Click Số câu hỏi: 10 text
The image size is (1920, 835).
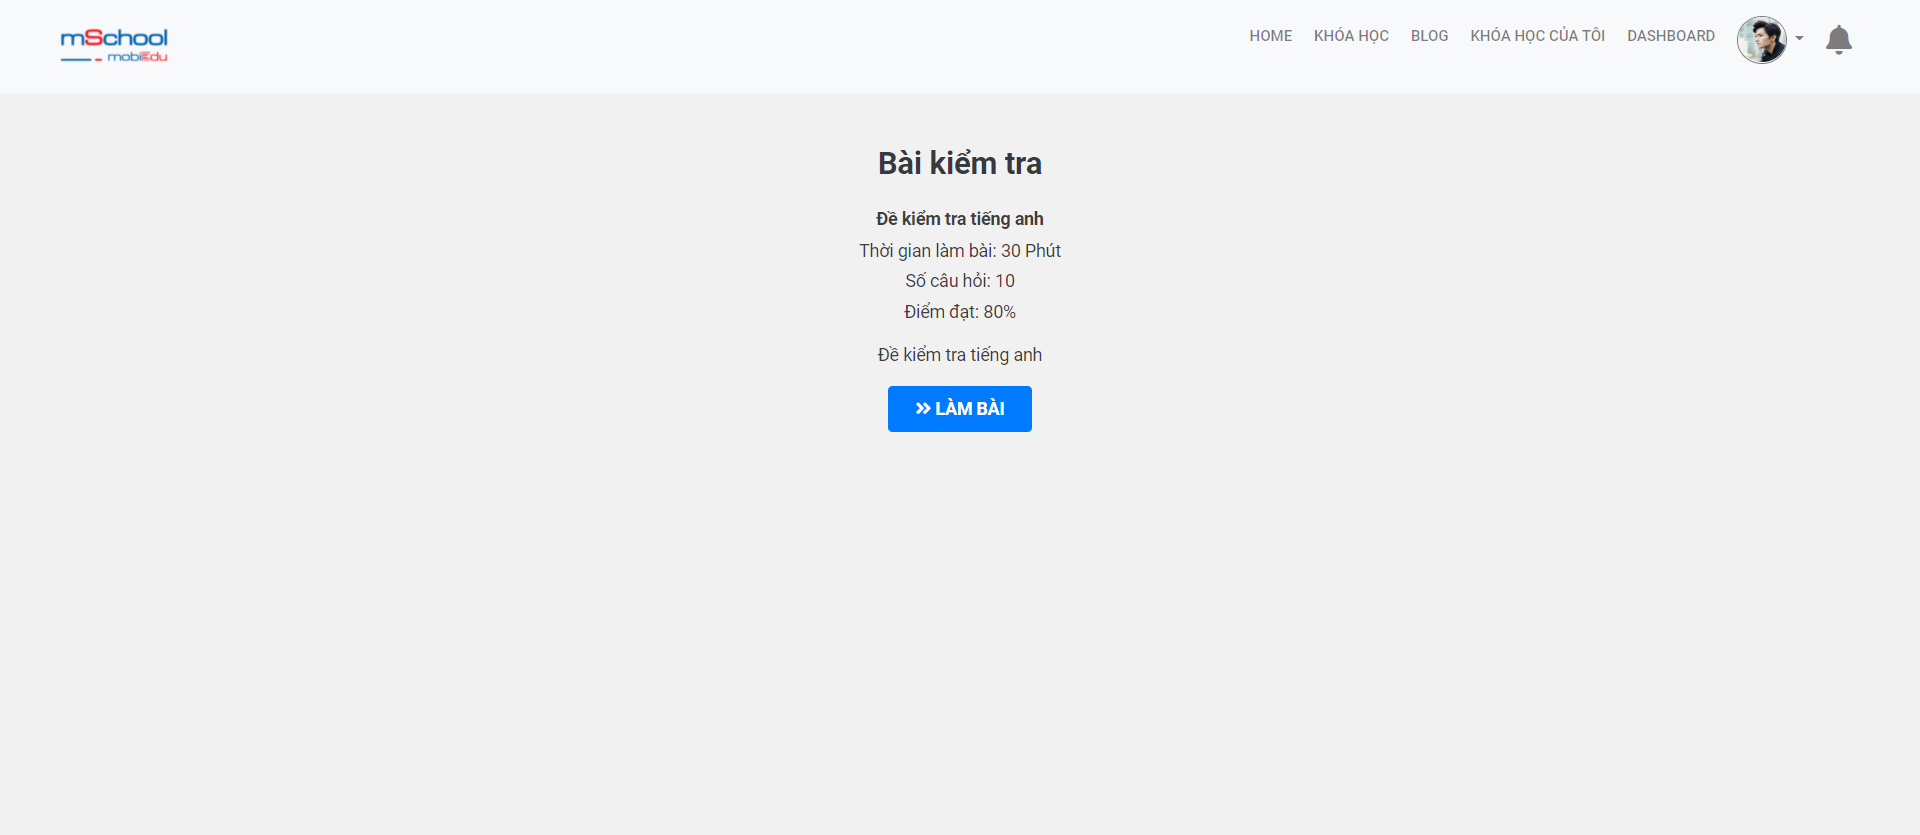[960, 281]
